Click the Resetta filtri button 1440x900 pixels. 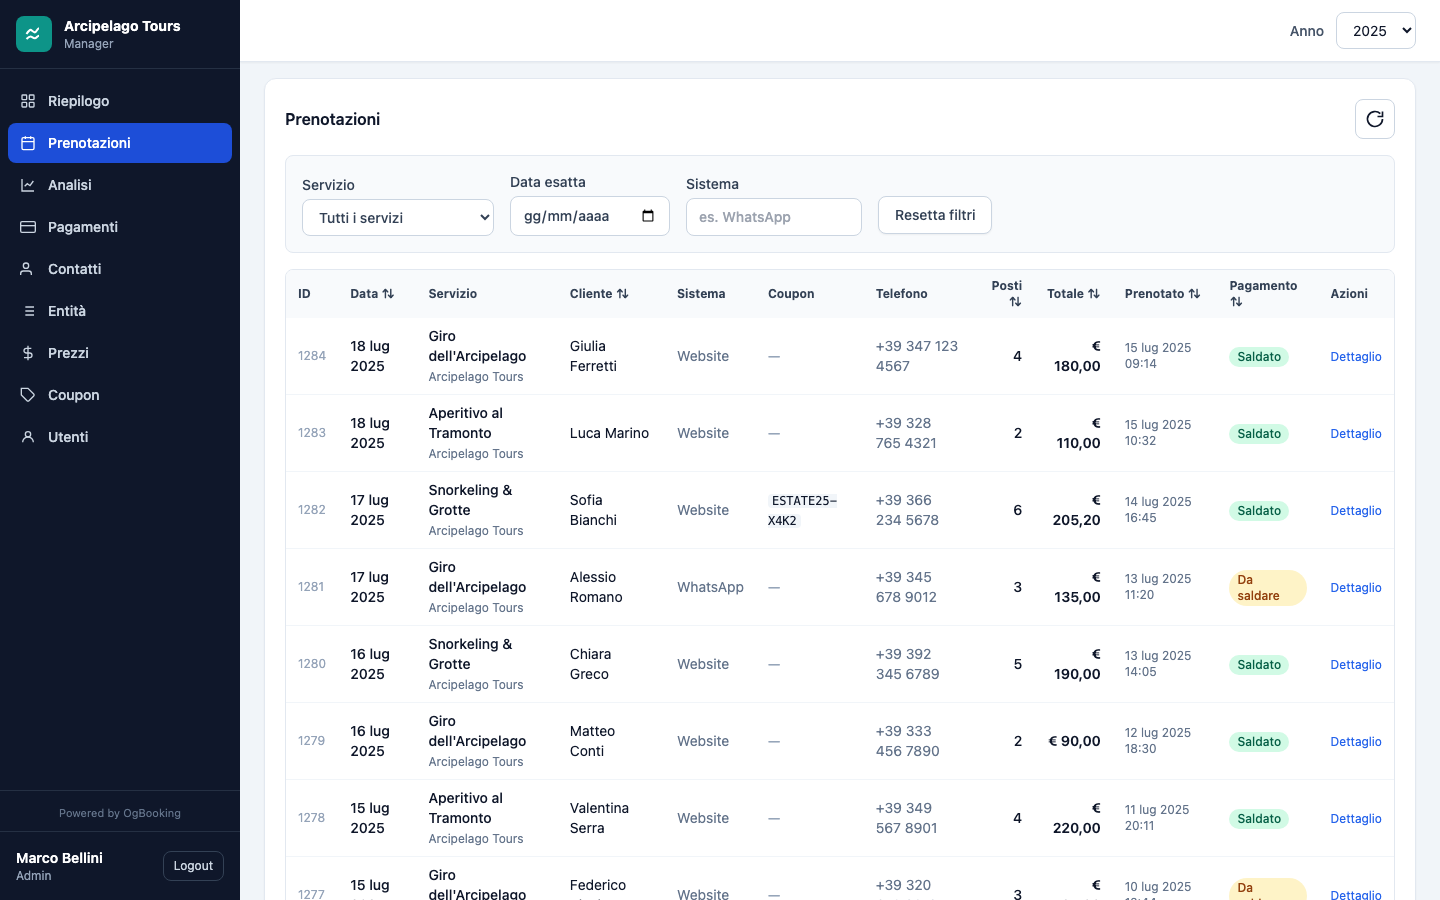point(935,215)
